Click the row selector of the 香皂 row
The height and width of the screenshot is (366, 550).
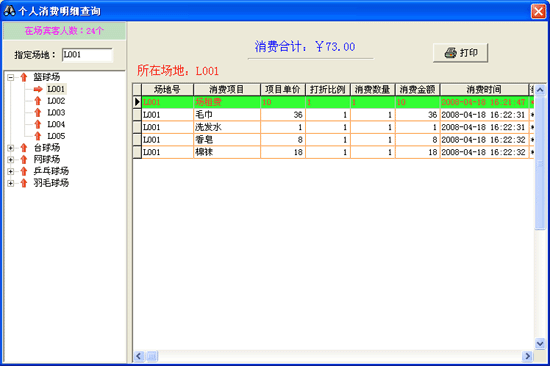(137, 140)
